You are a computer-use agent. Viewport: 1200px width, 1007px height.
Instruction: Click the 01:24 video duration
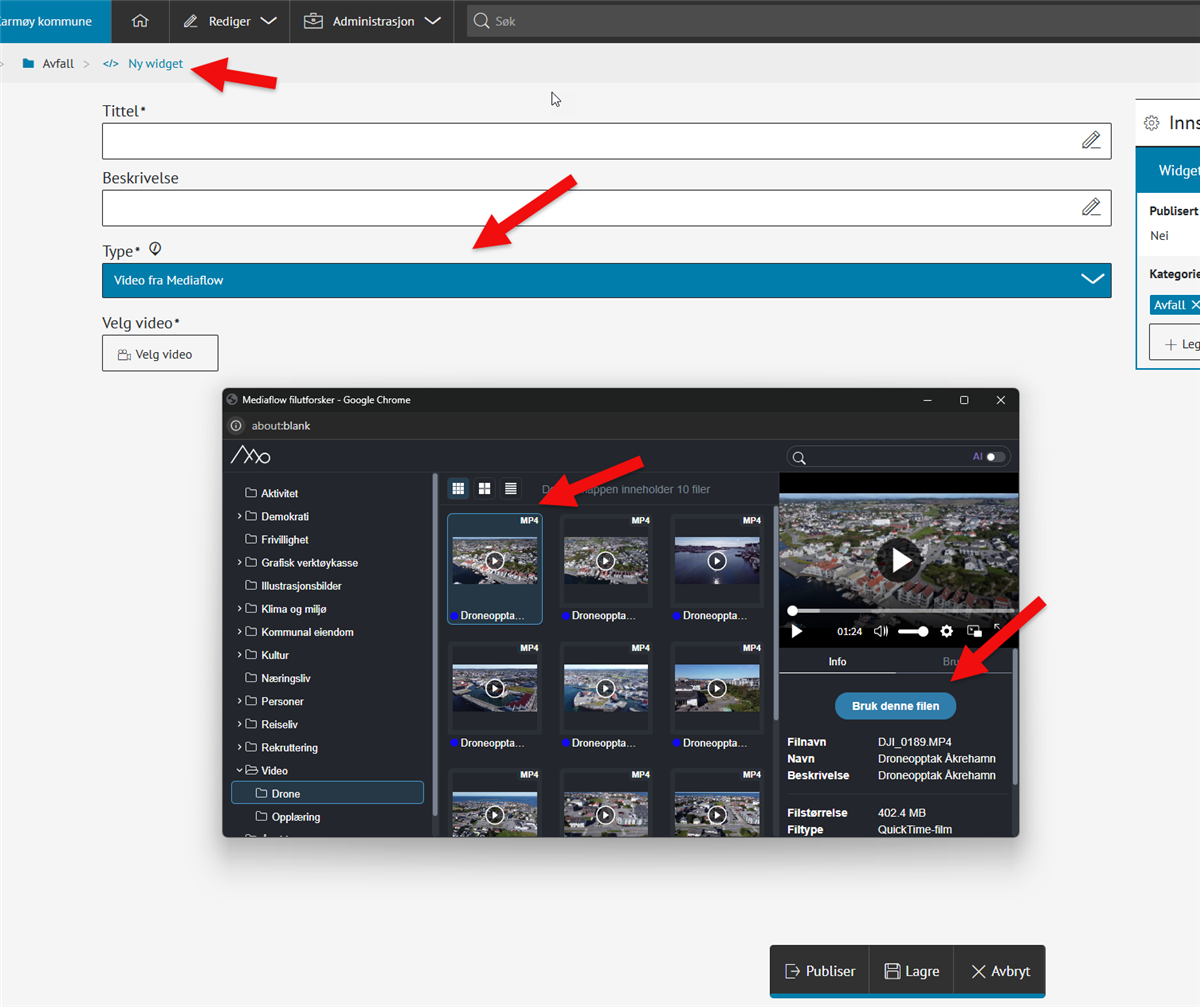pyautogui.click(x=849, y=631)
